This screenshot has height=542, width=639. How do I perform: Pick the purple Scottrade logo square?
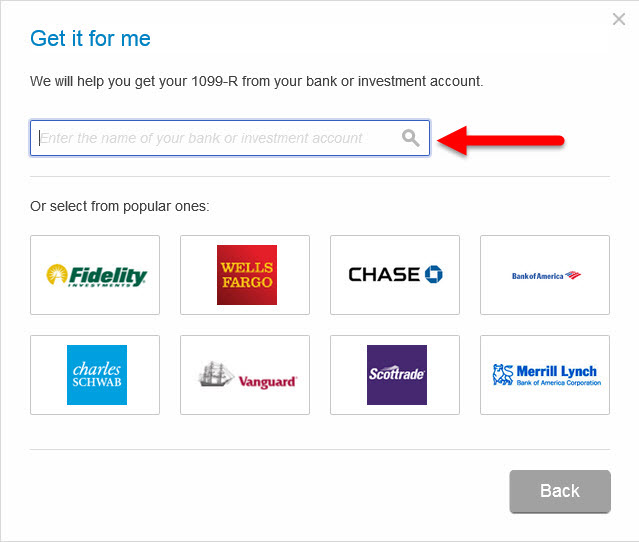pyautogui.click(x=397, y=375)
